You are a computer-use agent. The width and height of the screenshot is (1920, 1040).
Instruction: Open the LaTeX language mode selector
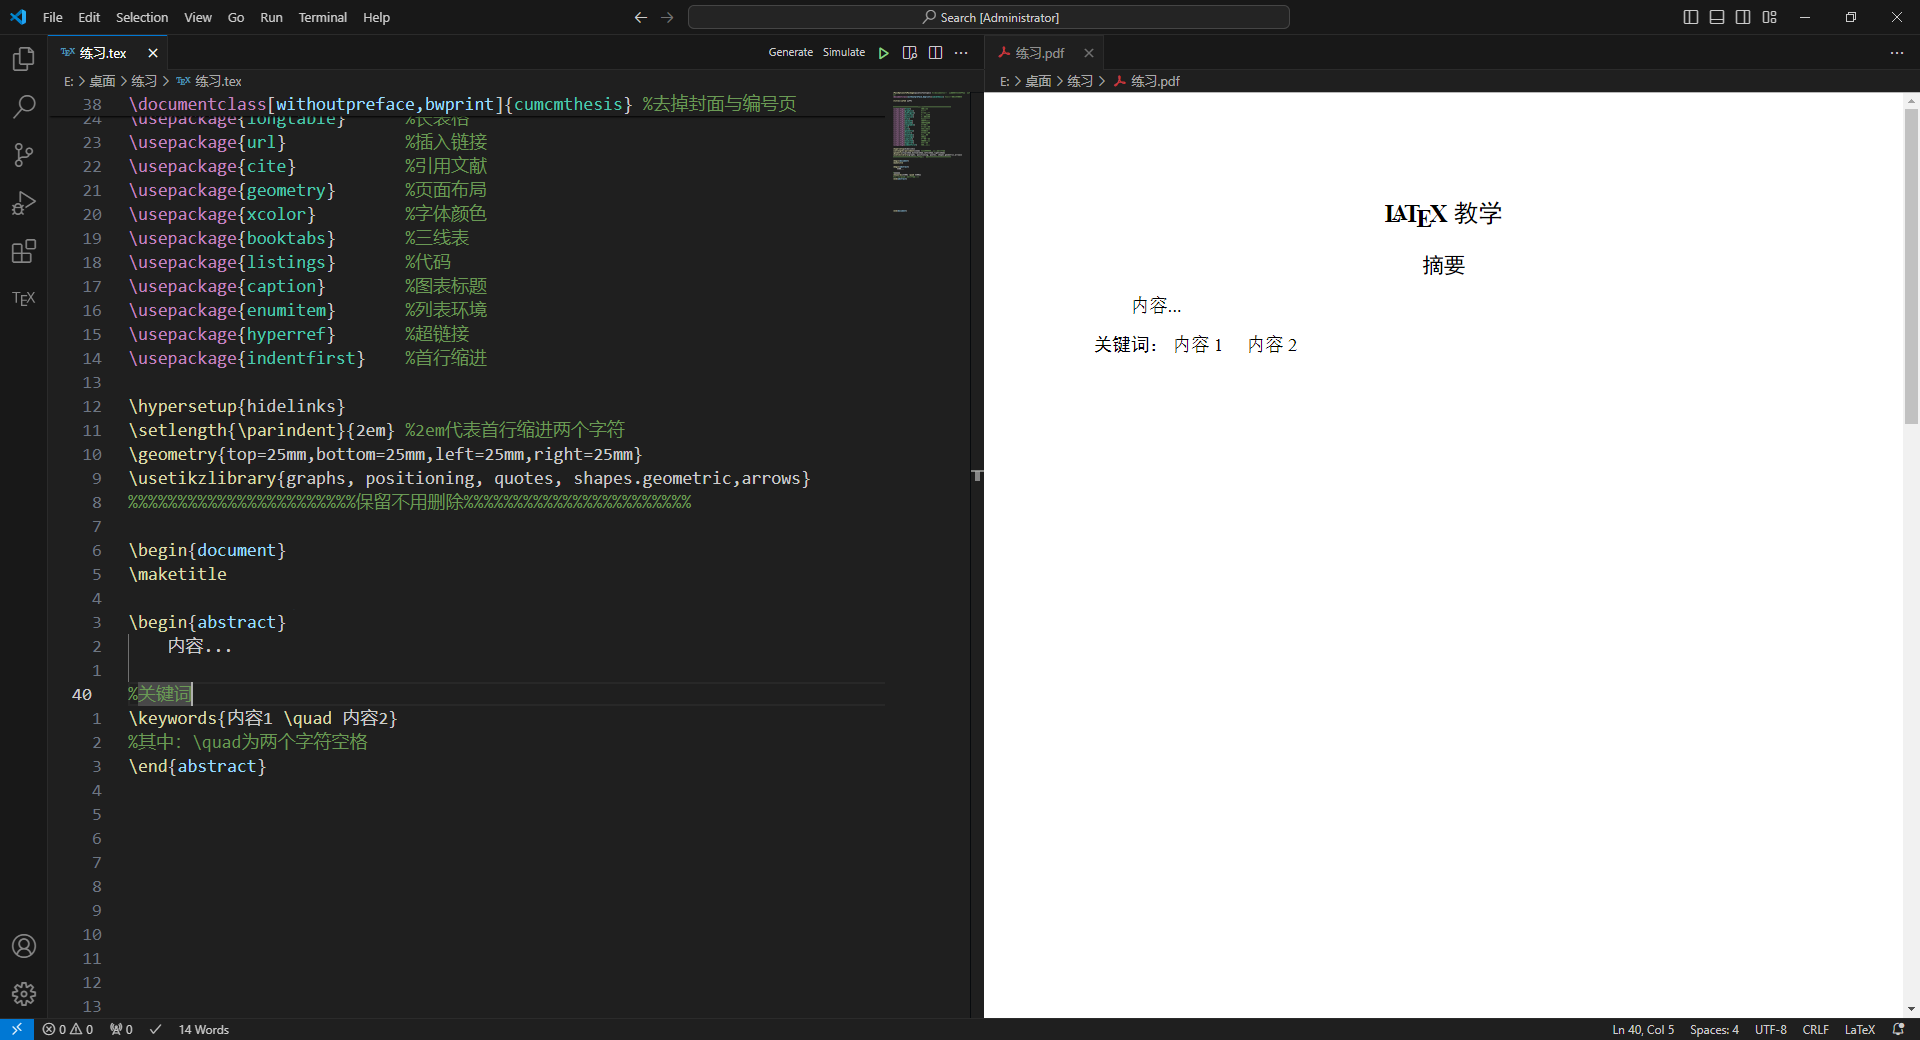pos(1859,1029)
